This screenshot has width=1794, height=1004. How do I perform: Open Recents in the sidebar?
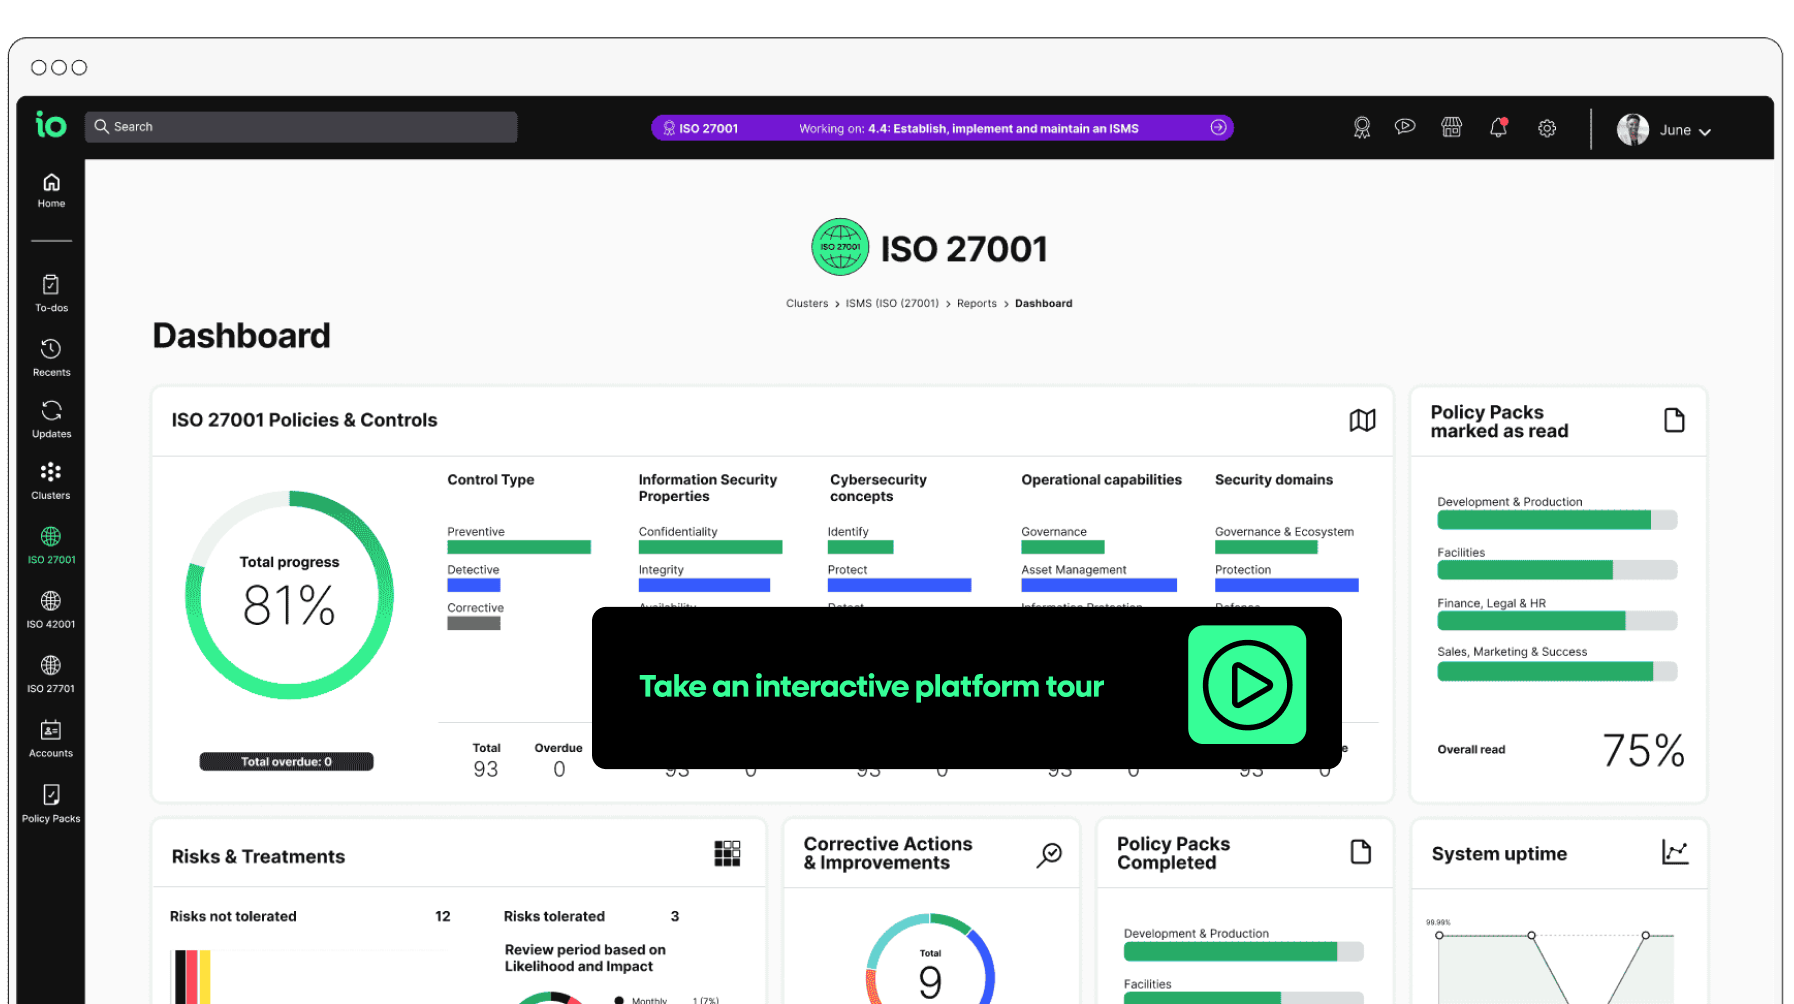(51, 358)
